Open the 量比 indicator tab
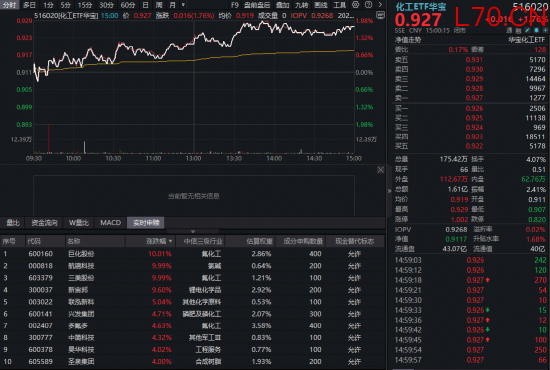This screenshot has height=370, width=550. tap(13, 223)
